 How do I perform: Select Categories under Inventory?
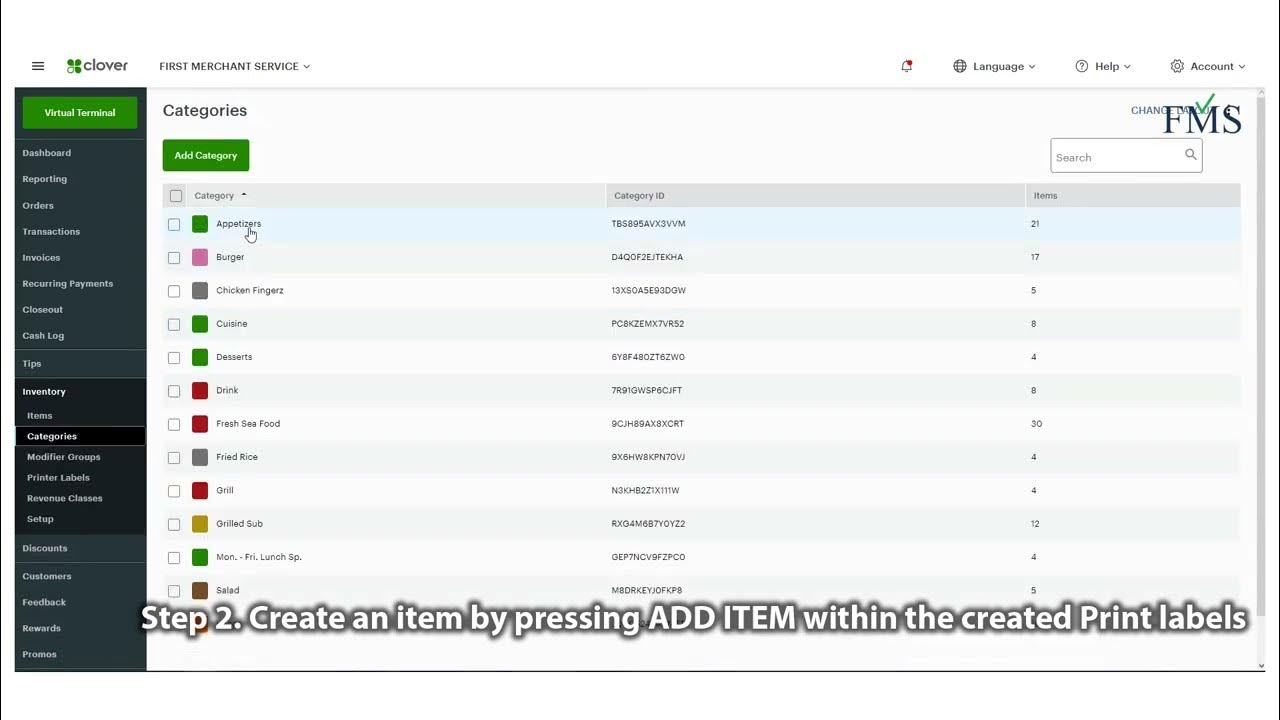[80, 436]
